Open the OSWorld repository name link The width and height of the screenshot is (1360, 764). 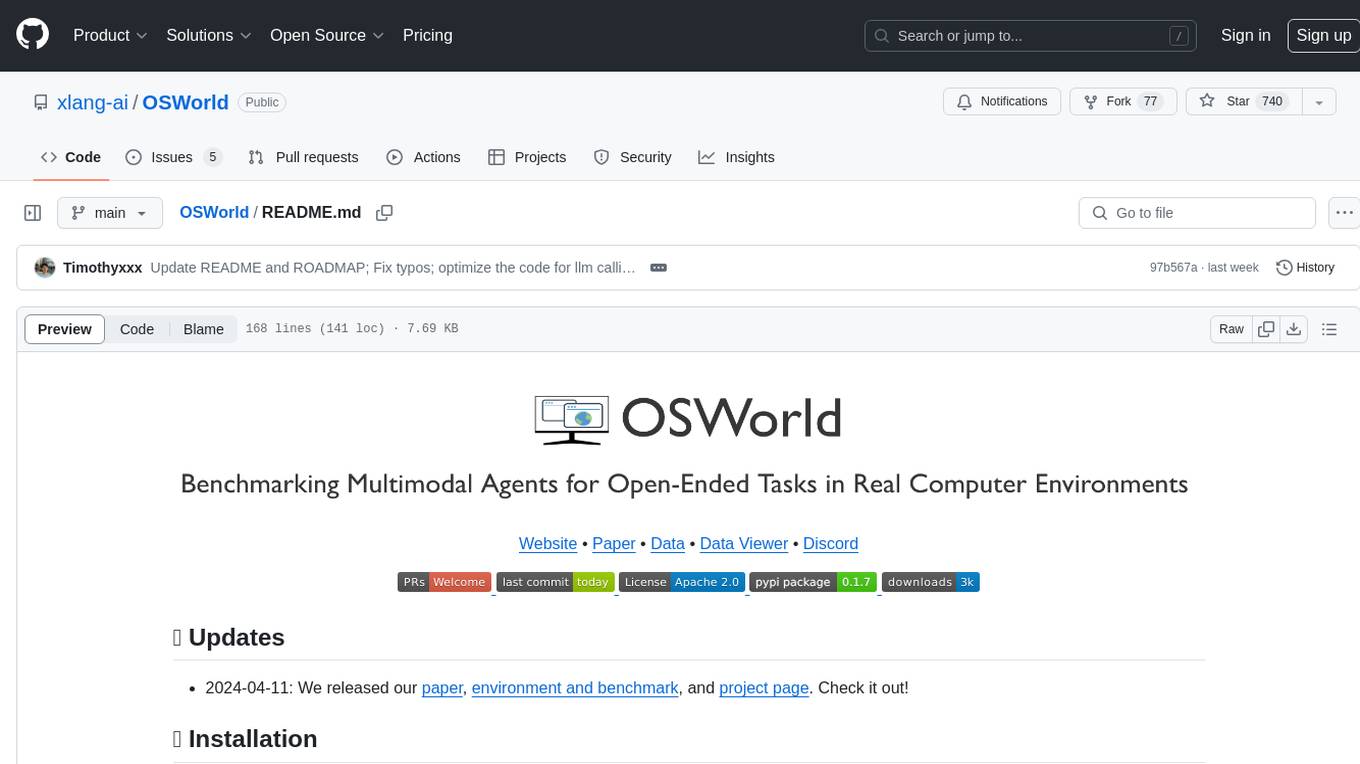(x=185, y=102)
